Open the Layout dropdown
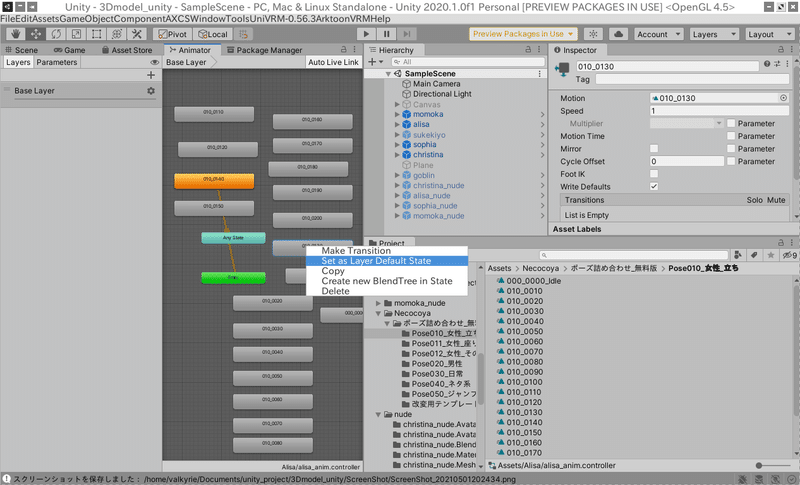Viewport: 800px width, 485px height. [769, 34]
